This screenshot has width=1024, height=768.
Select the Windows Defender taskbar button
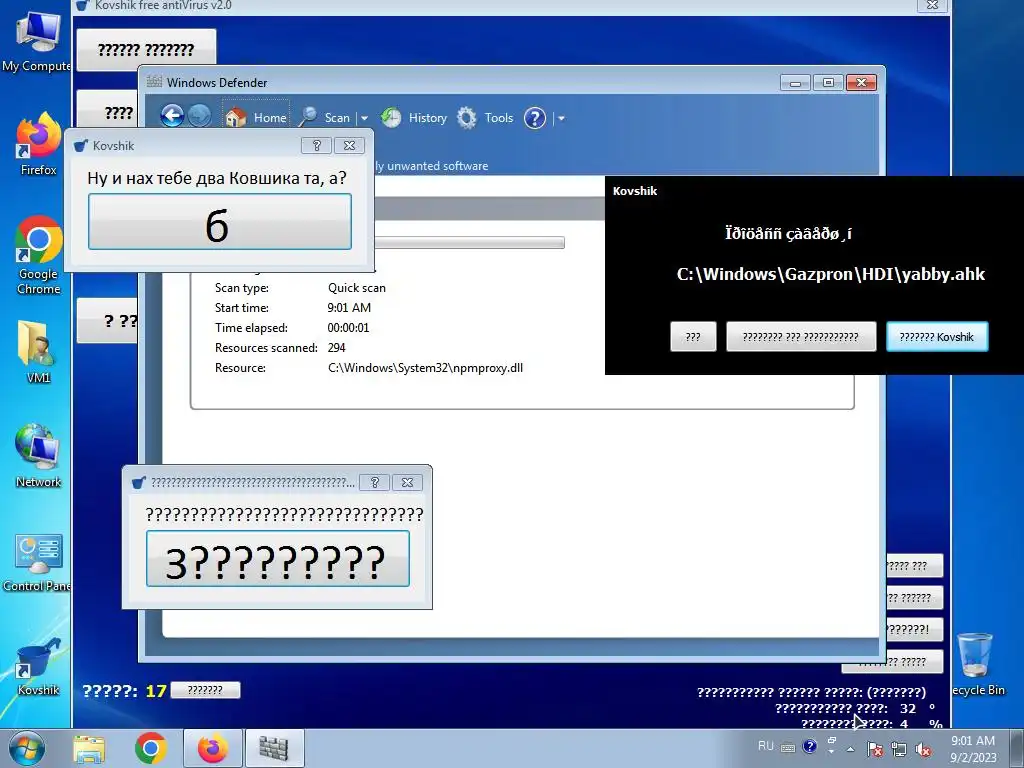point(274,748)
